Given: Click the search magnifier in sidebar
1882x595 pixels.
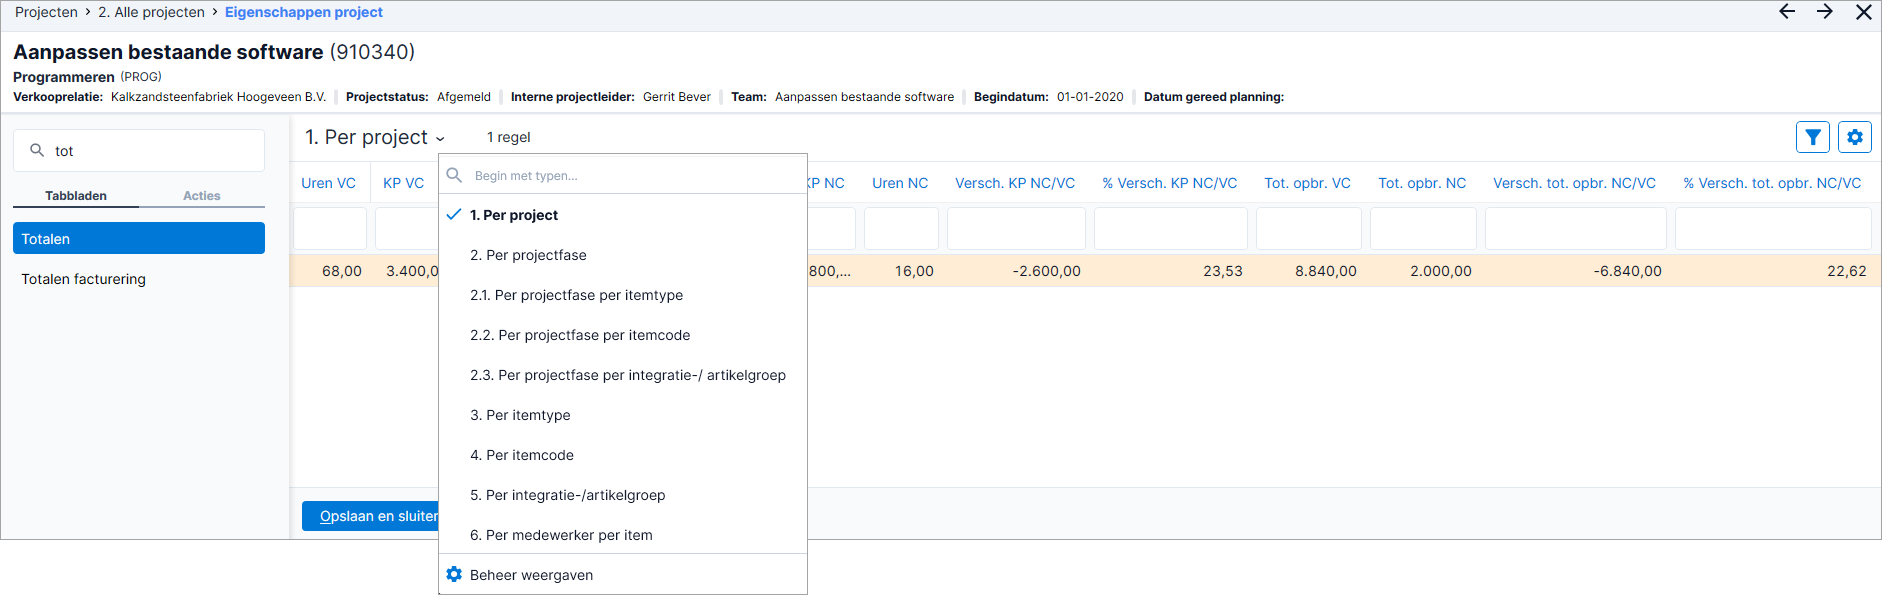Looking at the screenshot, I should click(37, 150).
